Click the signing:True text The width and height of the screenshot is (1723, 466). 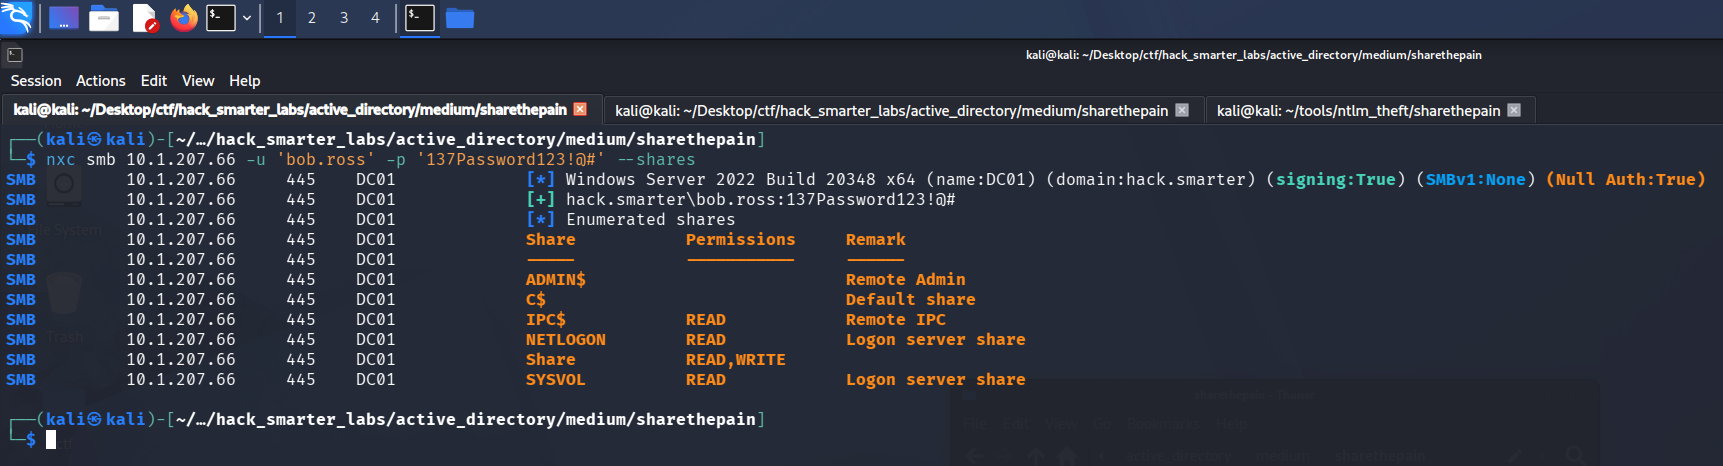(x=1336, y=180)
